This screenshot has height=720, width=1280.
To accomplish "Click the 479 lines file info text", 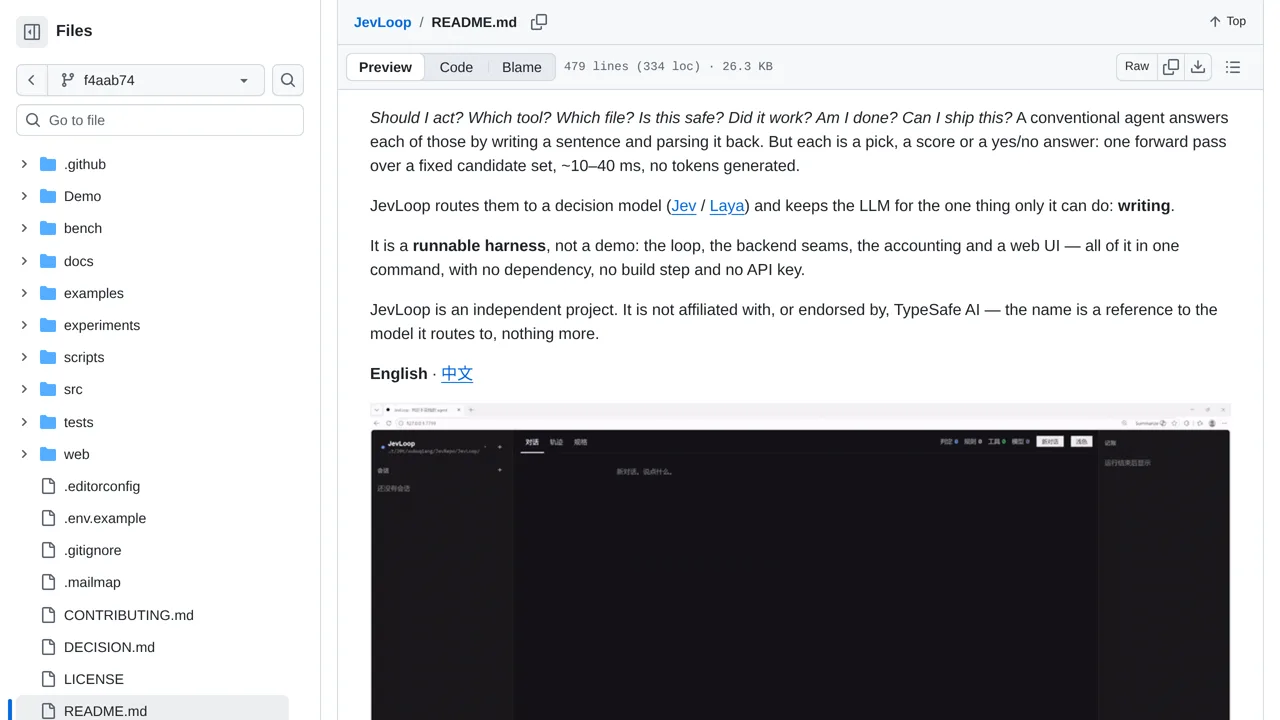I will (x=668, y=67).
